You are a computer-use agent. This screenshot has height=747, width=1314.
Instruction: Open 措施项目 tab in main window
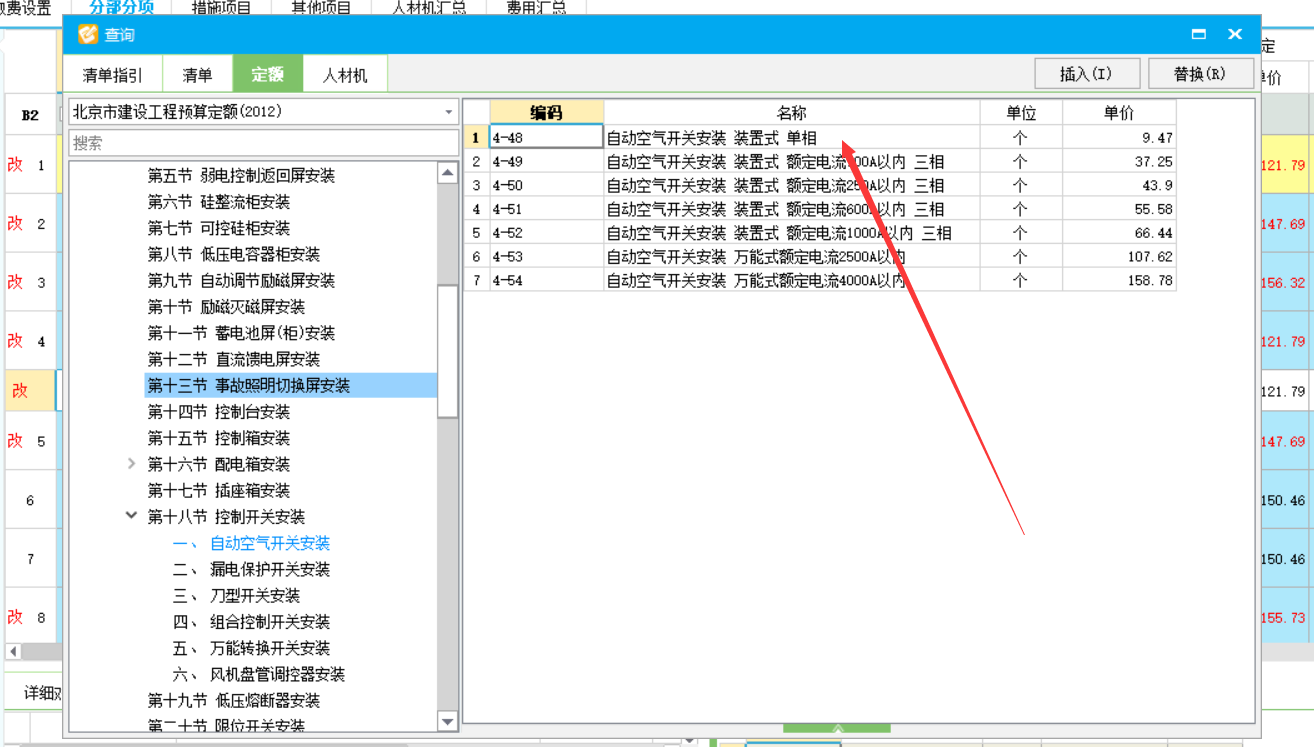coord(221,7)
